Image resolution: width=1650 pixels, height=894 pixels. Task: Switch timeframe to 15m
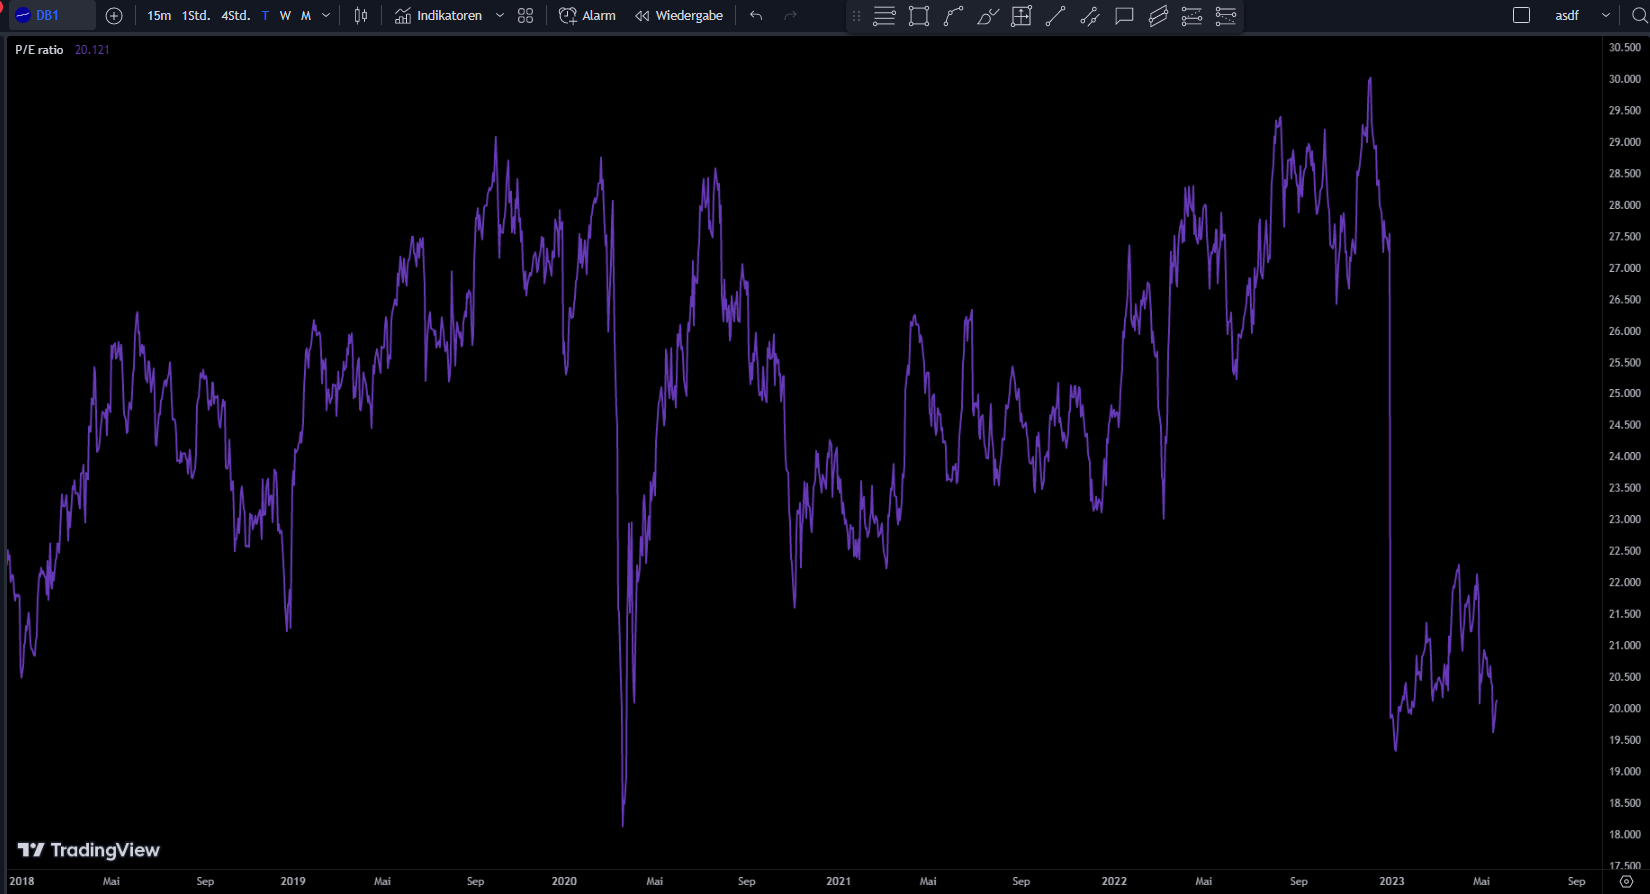[159, 16]
